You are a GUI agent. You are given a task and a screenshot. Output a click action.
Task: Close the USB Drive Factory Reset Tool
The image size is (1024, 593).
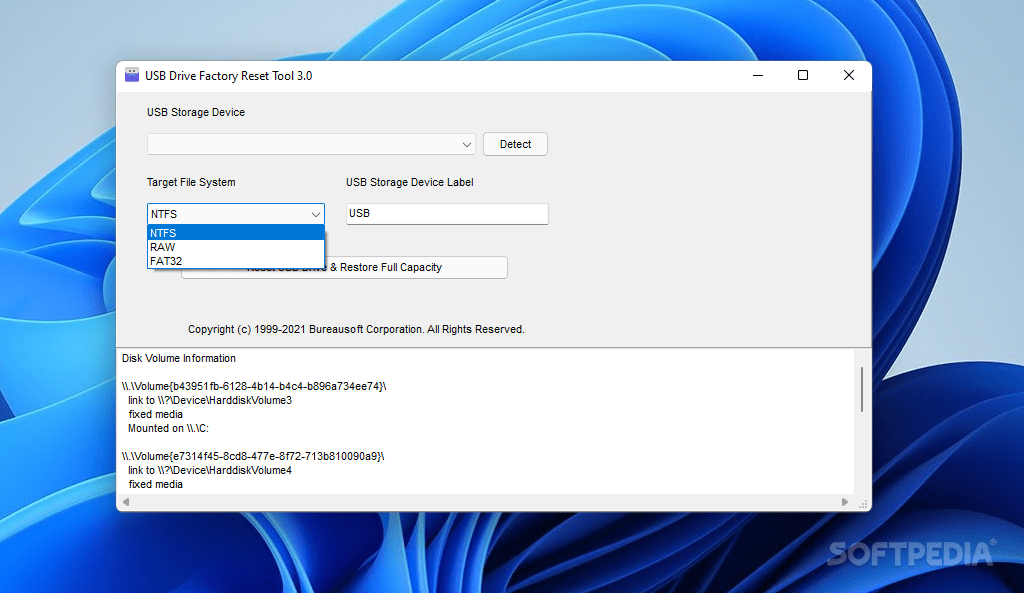pyautogui.click(x=848, y=76)
